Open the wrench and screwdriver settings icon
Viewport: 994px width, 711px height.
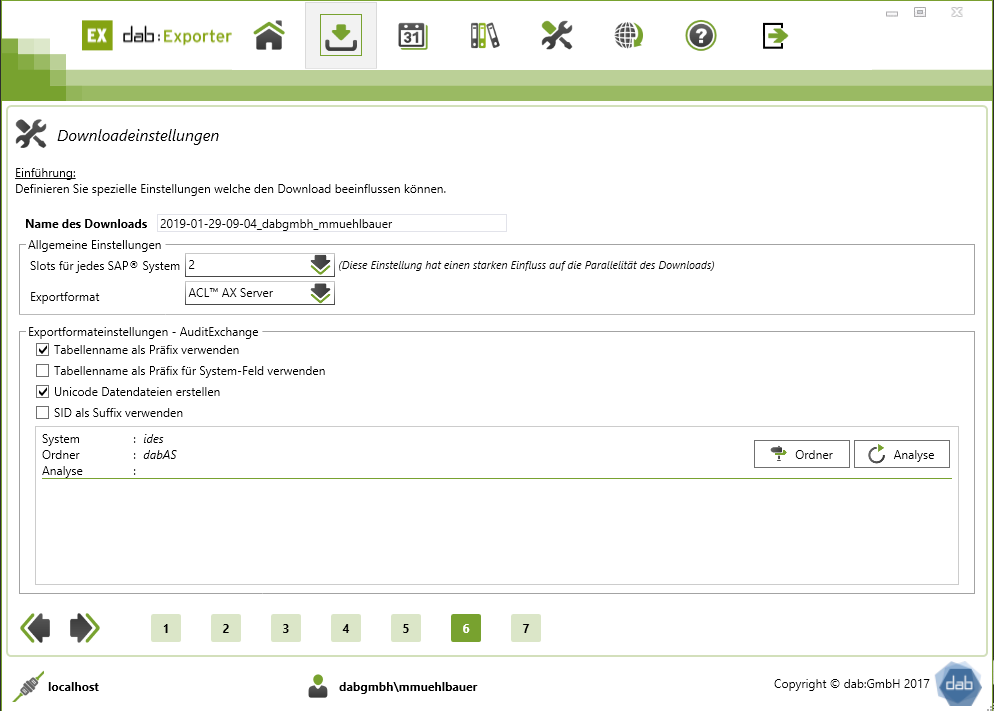click(557, 35)
